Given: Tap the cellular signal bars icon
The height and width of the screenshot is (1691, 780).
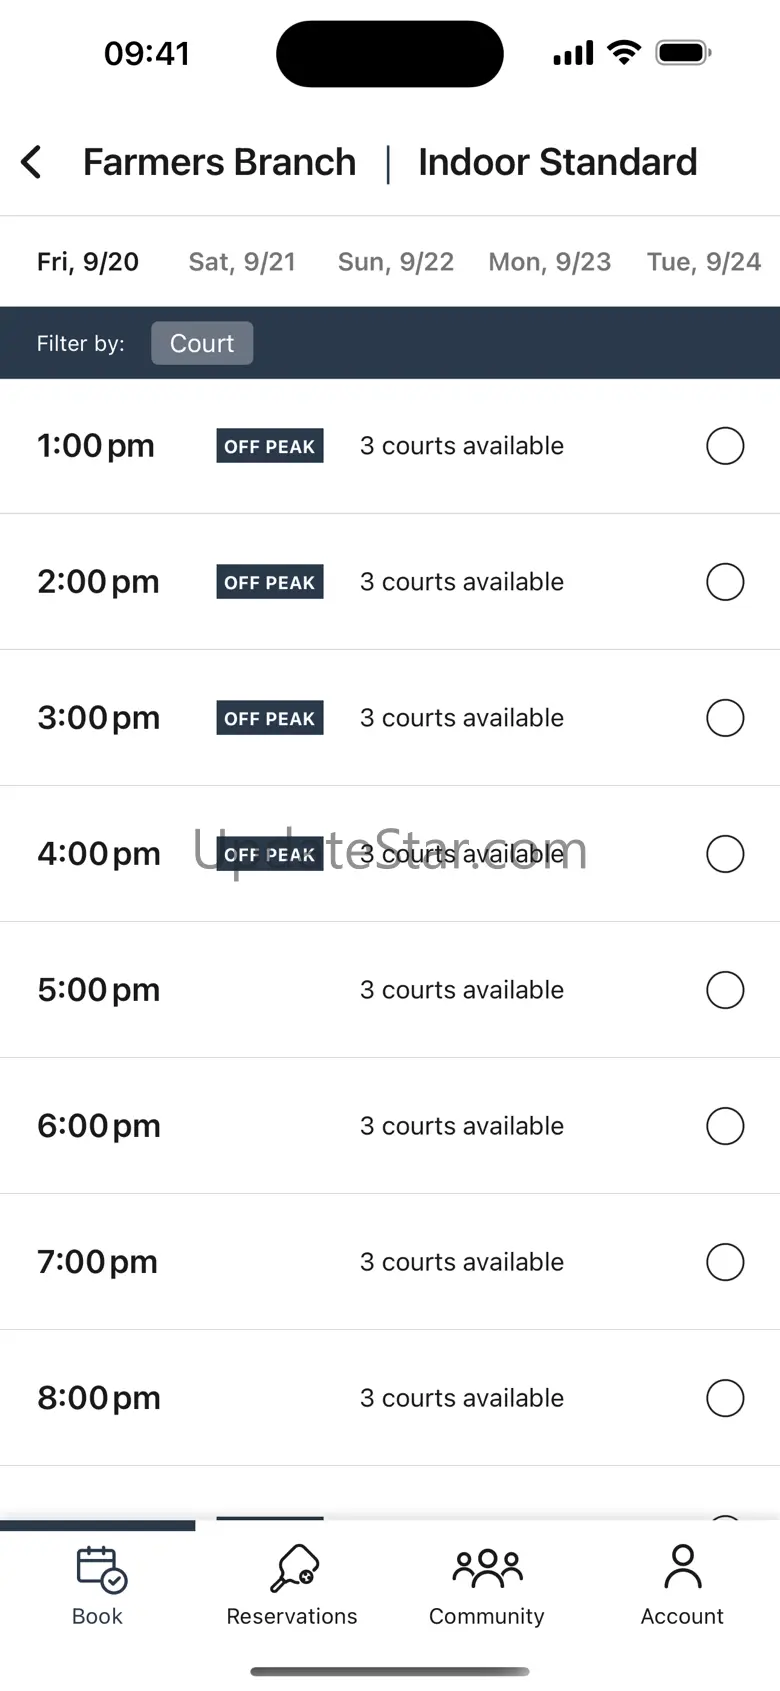Looking at the screenshot, I should [x=573, y=53].
